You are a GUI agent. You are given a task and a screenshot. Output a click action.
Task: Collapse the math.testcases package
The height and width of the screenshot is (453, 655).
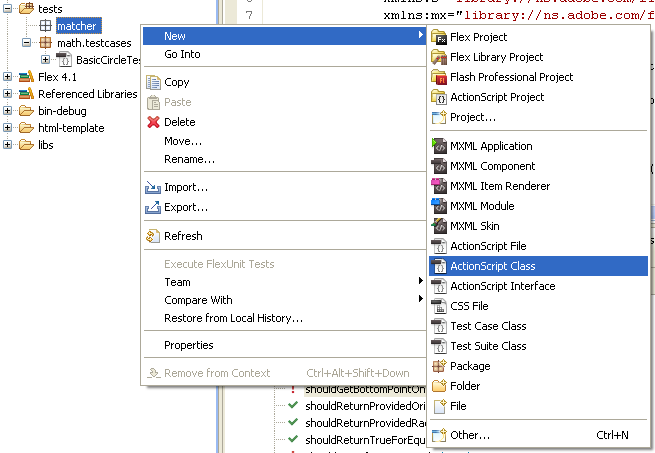pos(27,43)
